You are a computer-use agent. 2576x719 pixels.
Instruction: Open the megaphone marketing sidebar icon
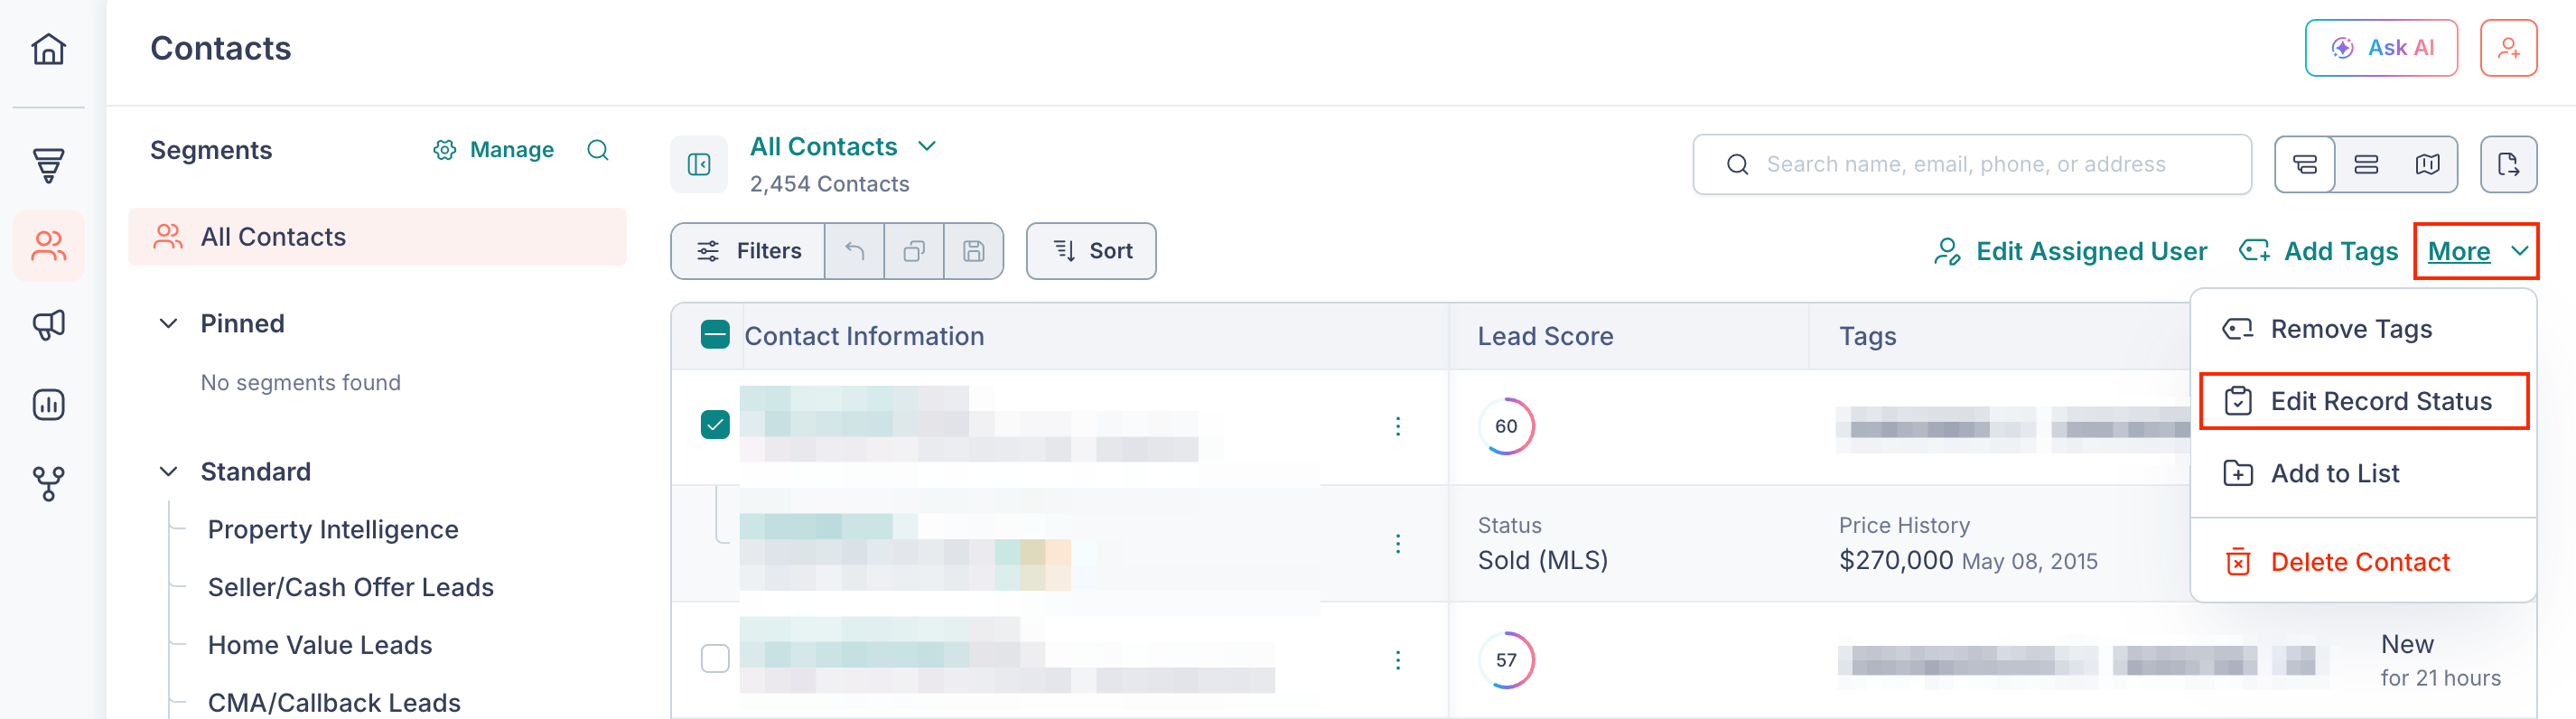click(x=48, y=324)
